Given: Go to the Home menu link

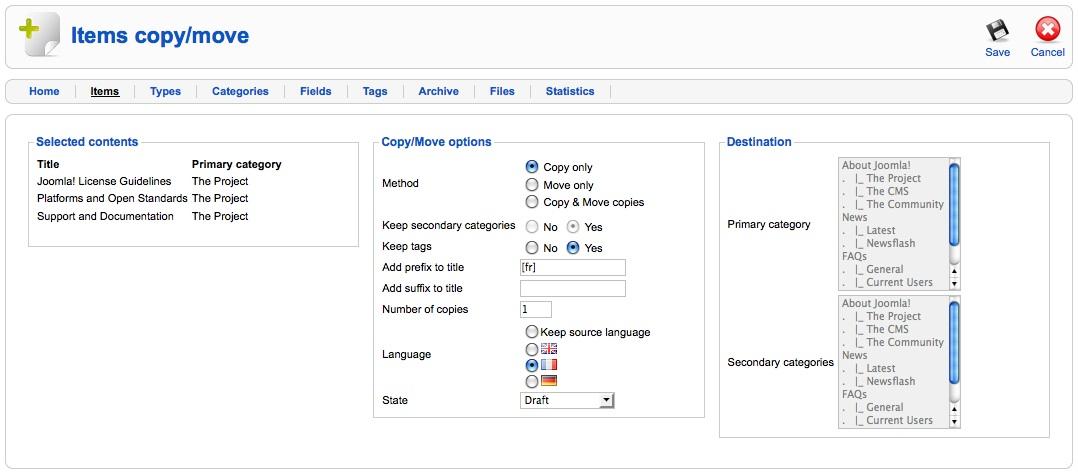Looking at the screenshot, I should 44,91.
